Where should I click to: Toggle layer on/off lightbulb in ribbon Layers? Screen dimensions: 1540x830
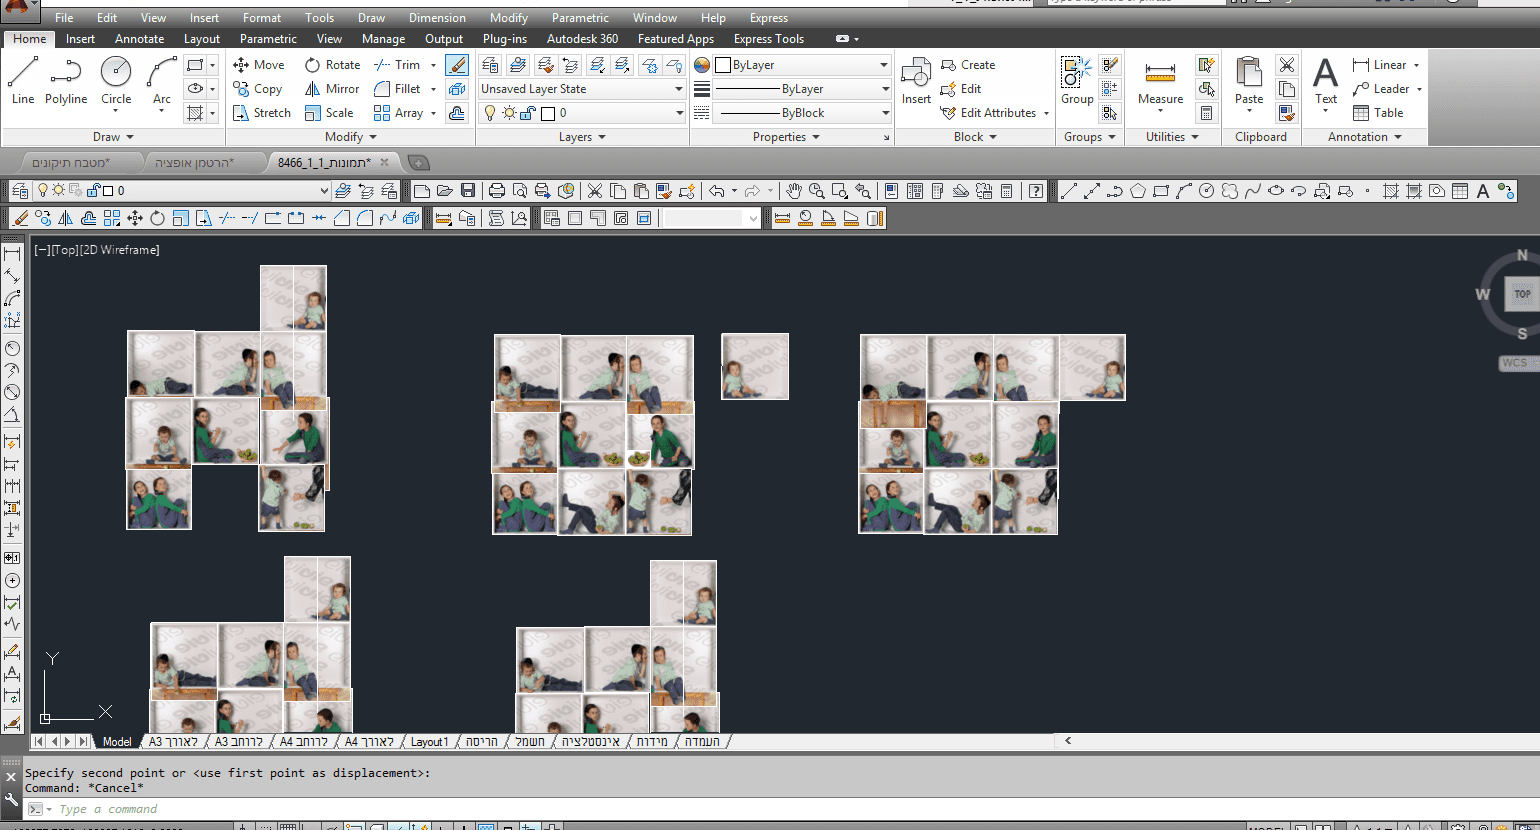point(490,113)
